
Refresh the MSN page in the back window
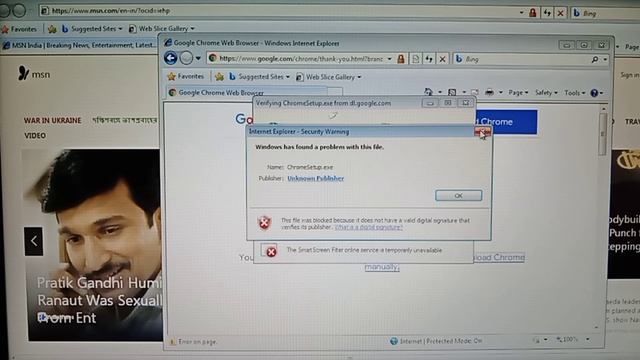[x=547, y=13]
